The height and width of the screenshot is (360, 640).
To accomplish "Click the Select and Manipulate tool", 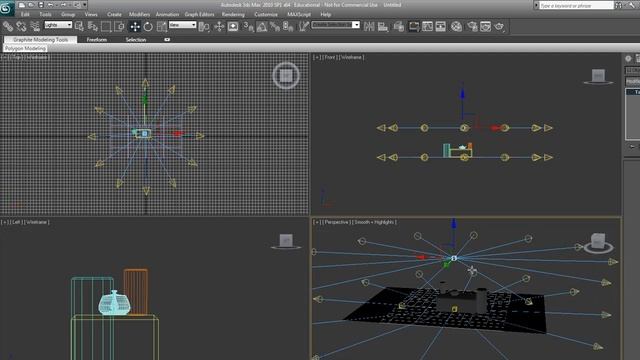I will click(219, 27).
